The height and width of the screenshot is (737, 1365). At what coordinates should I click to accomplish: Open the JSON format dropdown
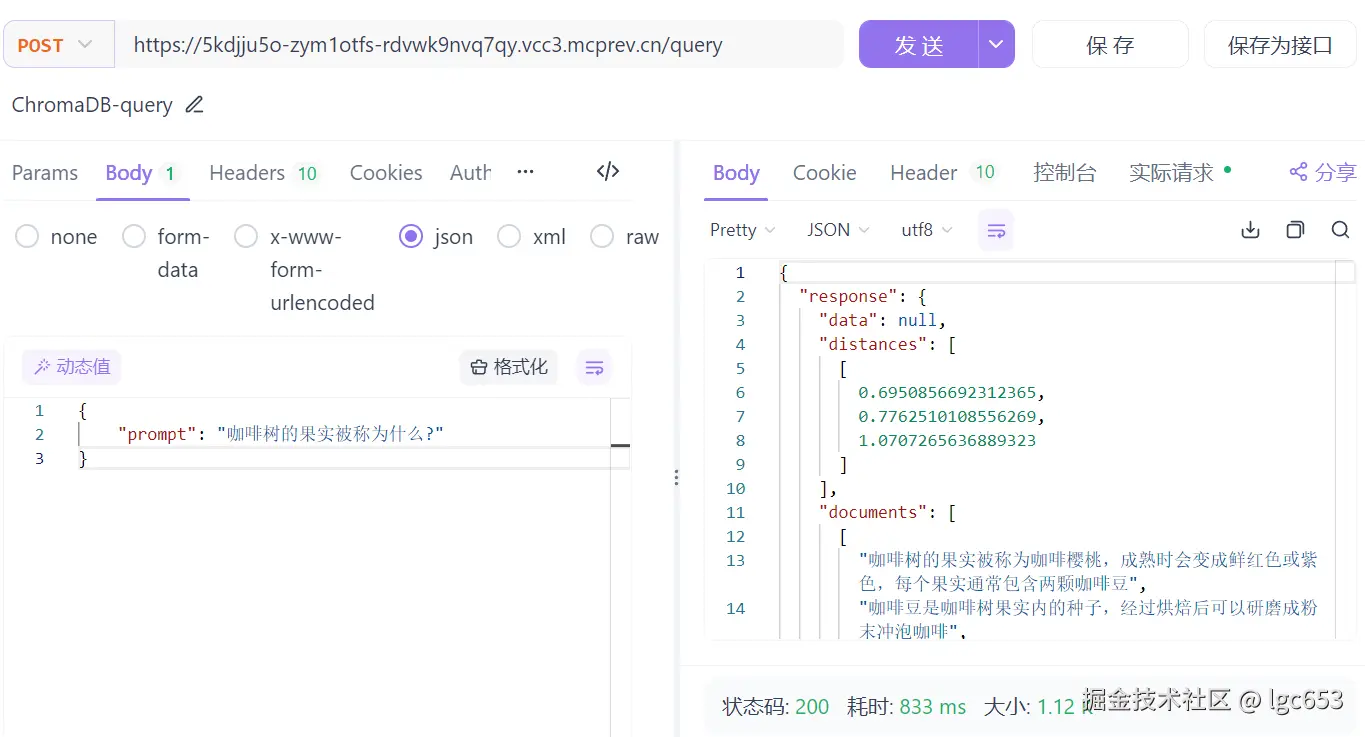click(x=839, y=230)
